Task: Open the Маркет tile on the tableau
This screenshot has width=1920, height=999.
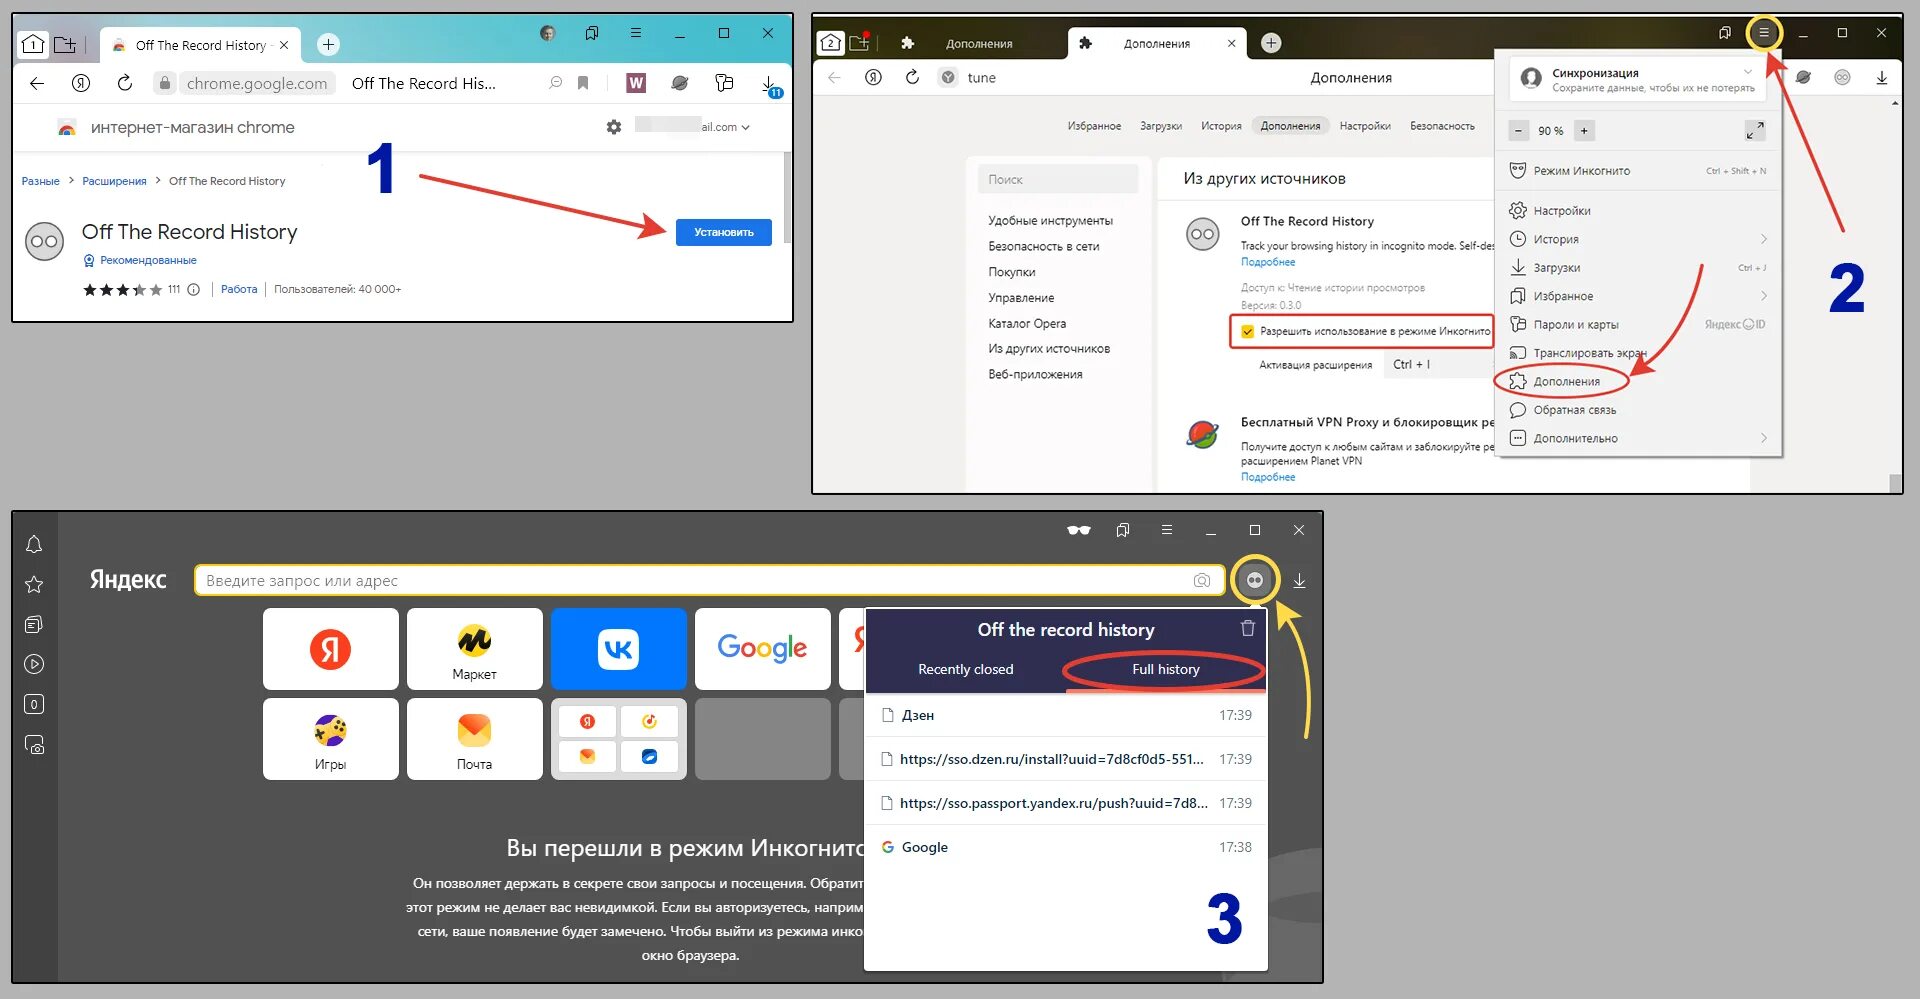Action: 474,649
